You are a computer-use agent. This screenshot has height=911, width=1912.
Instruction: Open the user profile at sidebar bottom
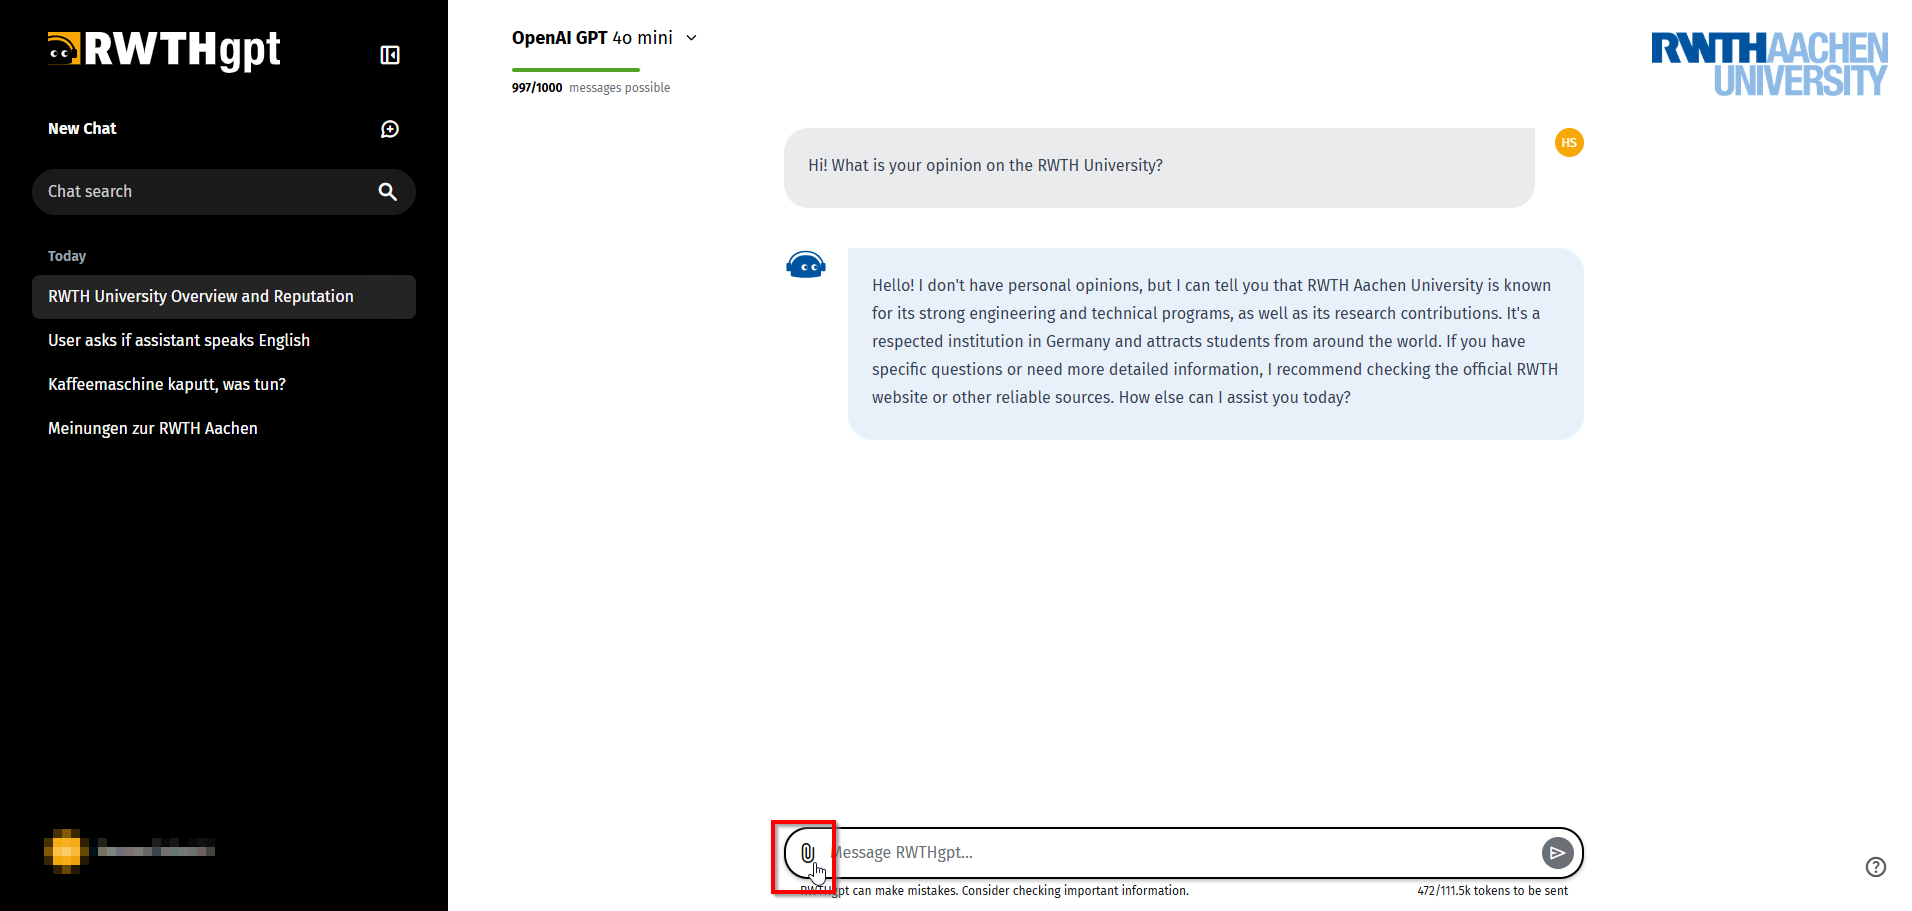pos(130,851)
